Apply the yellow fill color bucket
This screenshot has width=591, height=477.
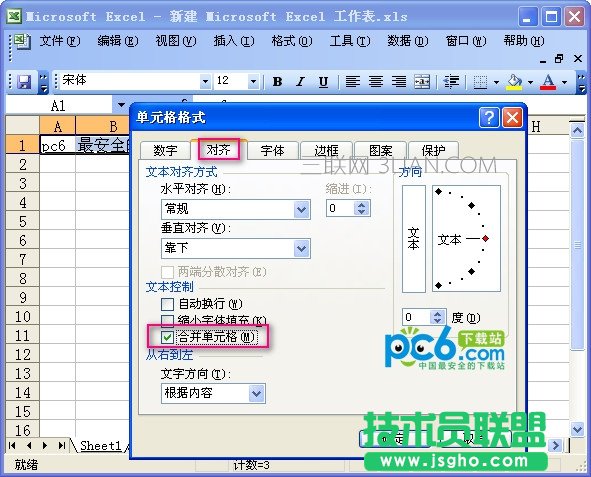click(514, 81)
